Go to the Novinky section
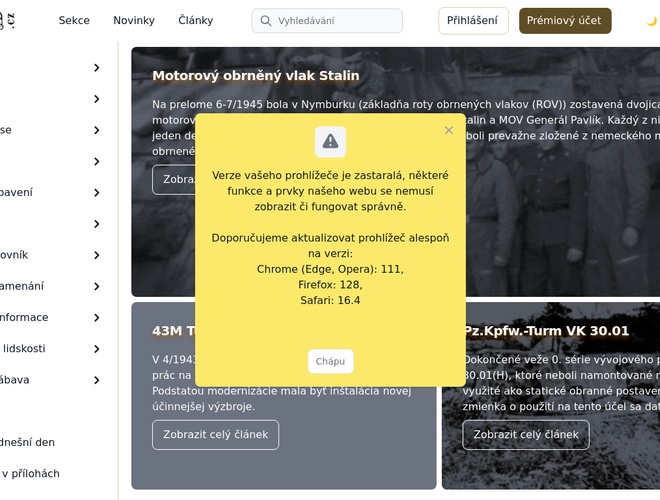 tap(134, 21)
